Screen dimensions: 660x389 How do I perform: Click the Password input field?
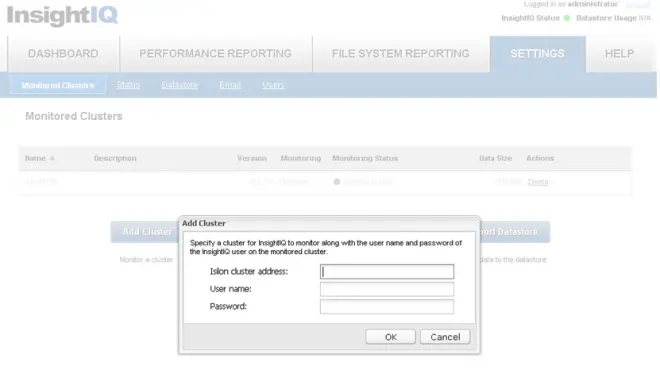coord(387,306)
